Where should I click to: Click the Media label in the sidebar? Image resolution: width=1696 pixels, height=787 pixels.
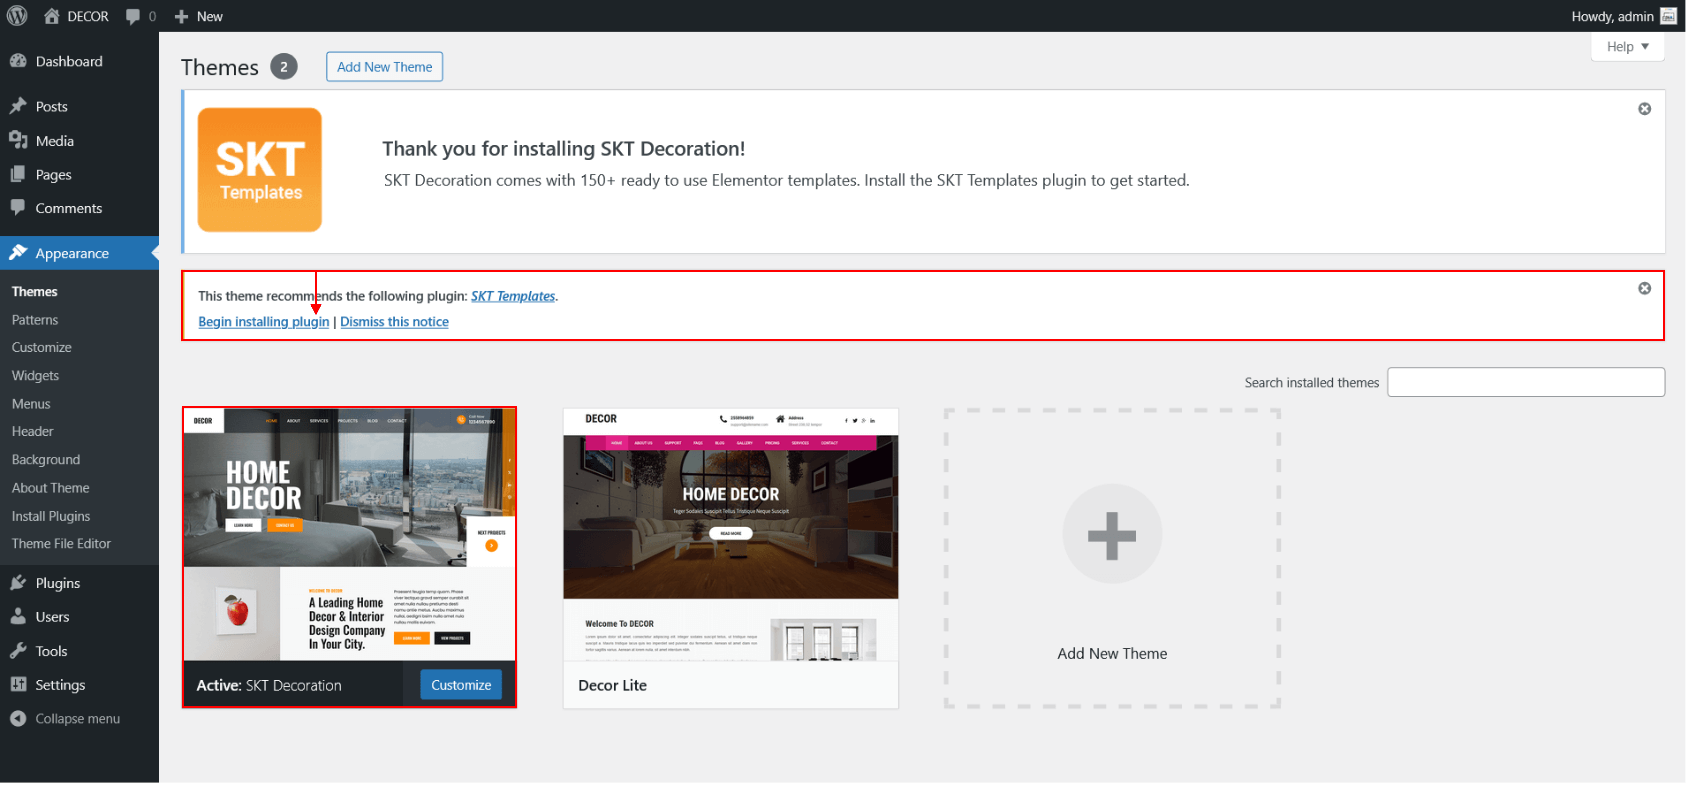(55, 141)
